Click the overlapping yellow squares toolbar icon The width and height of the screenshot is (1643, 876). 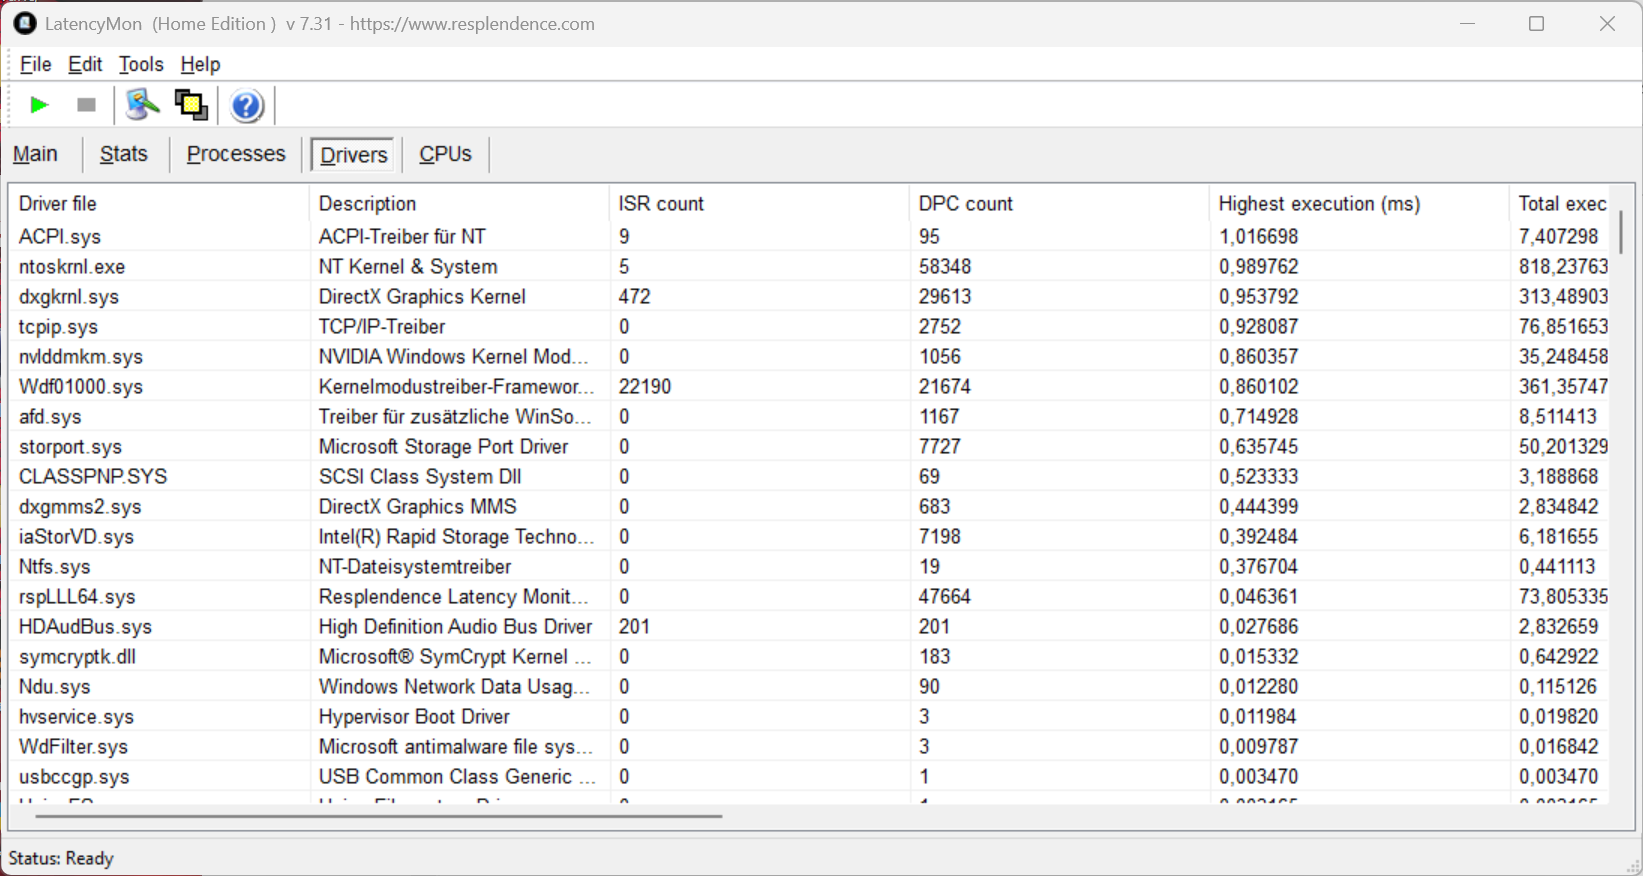(x=190, y=105)
